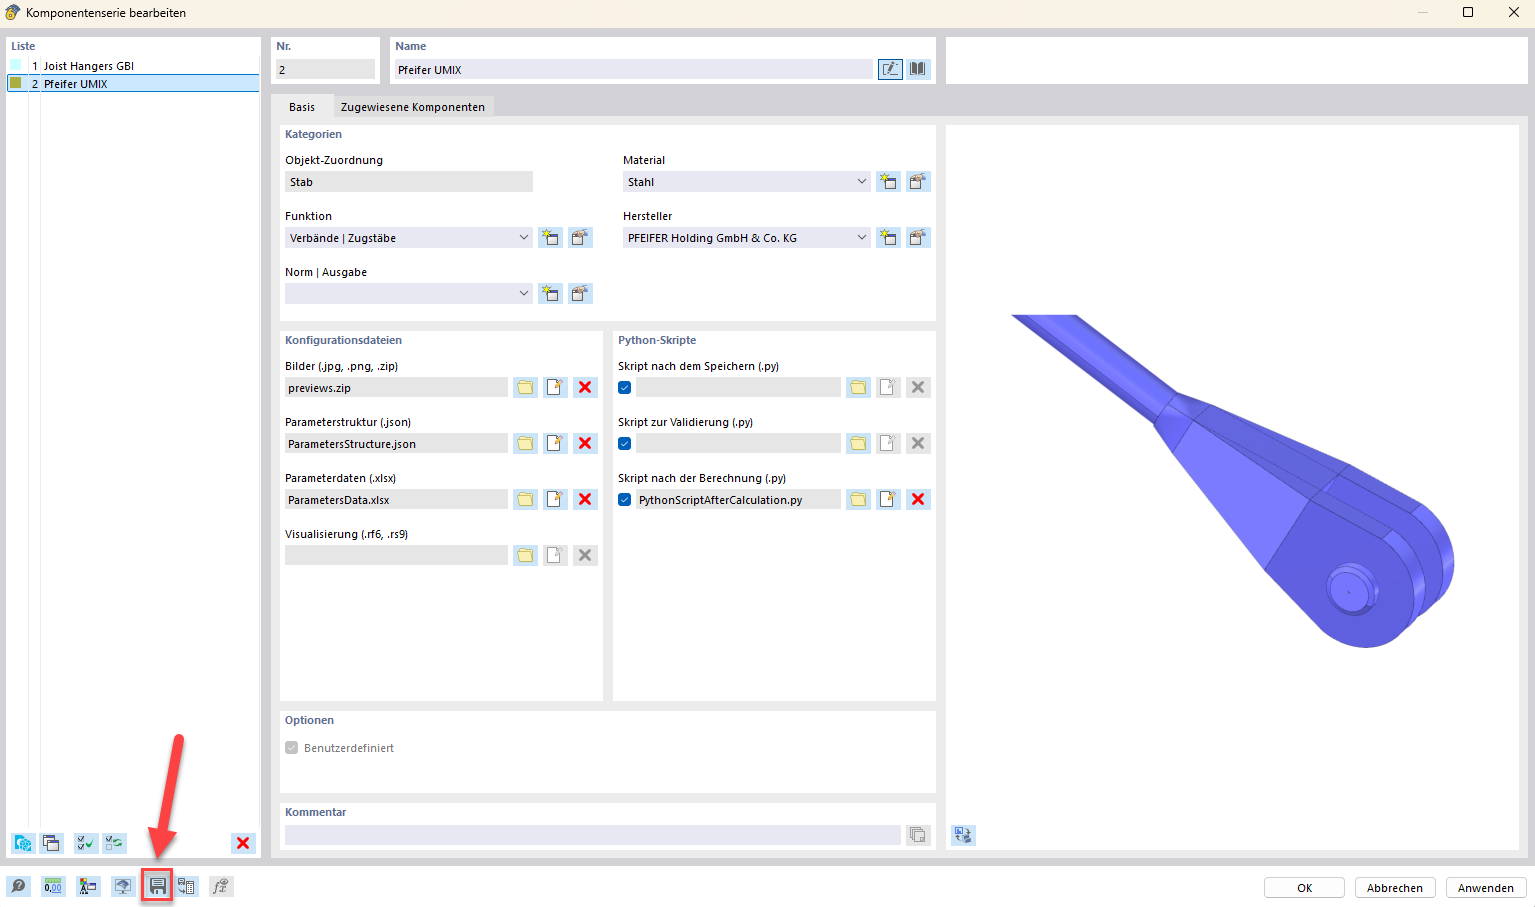Image resolution: width=1535 pixels, height=907 pixels.
Task: Toggle checkbox for Skript nach der Berechnung
Action: [625, 500]
